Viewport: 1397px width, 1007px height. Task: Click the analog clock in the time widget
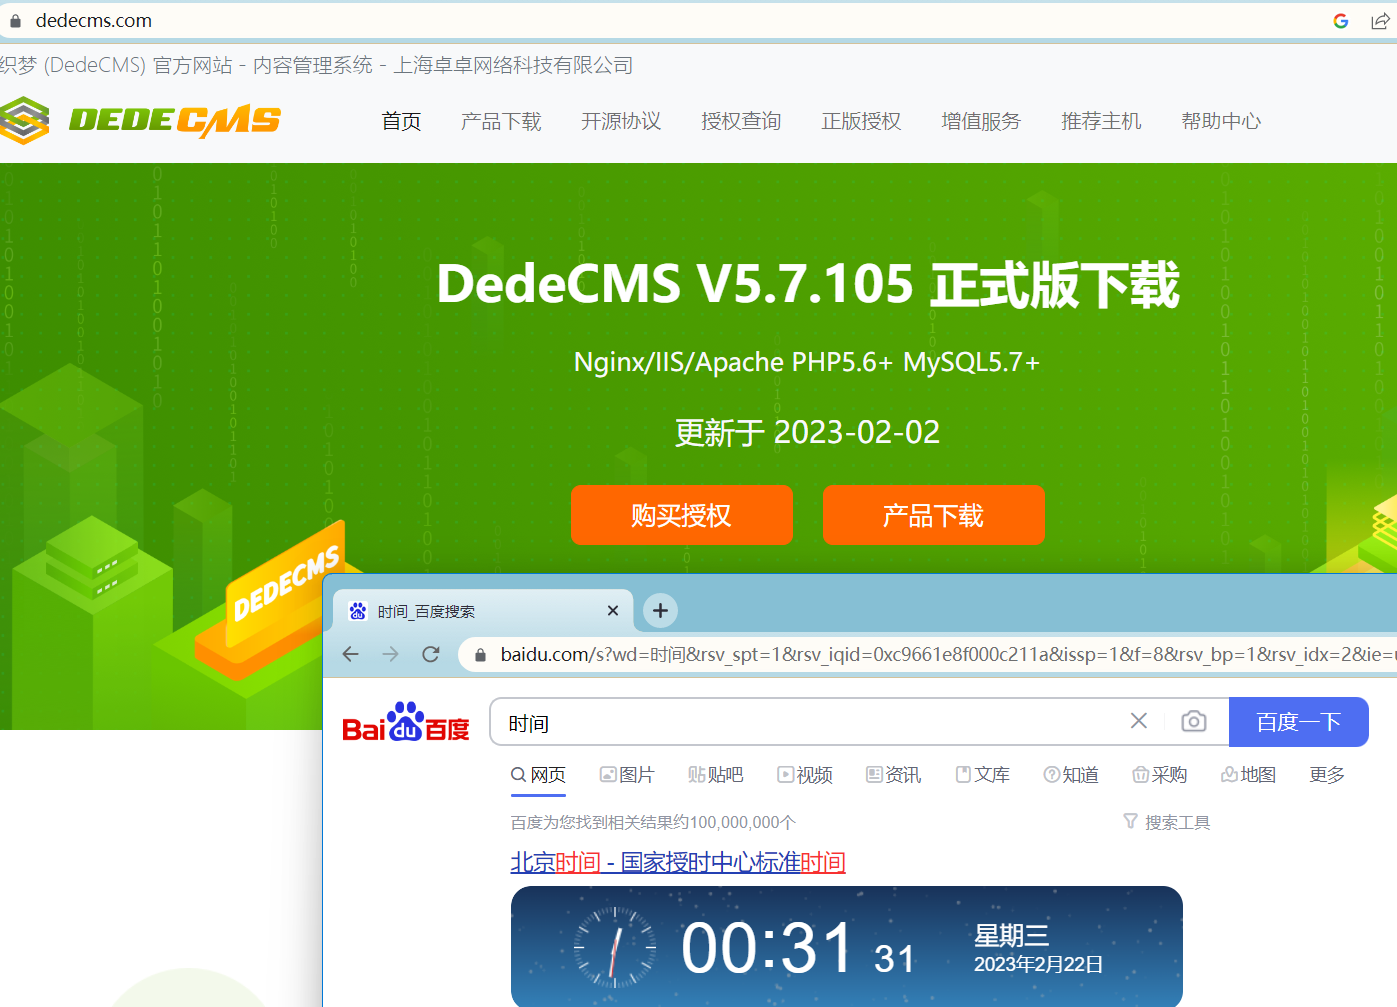(x=615, y=946)
